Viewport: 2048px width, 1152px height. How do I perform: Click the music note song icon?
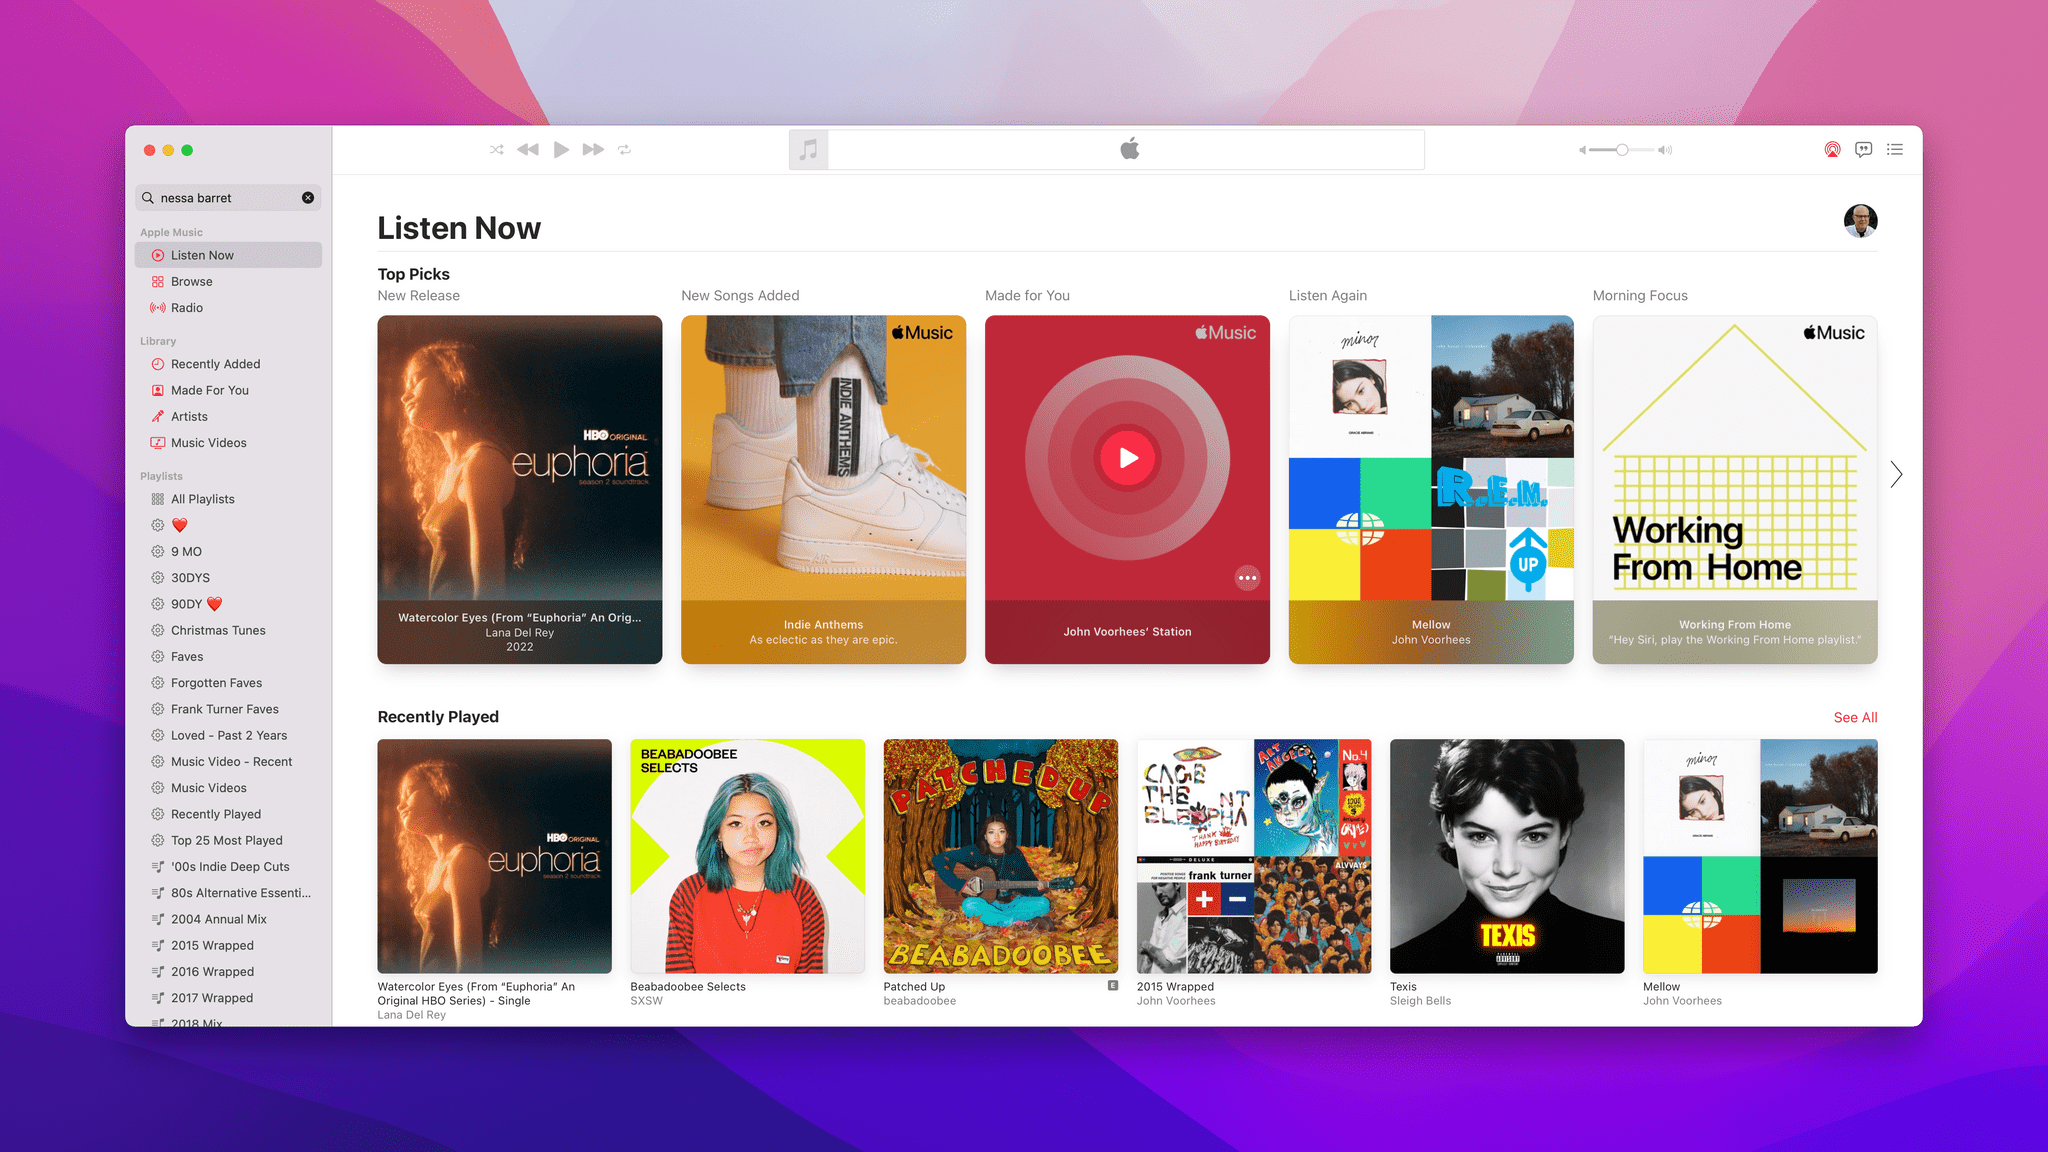pos(809,149)
